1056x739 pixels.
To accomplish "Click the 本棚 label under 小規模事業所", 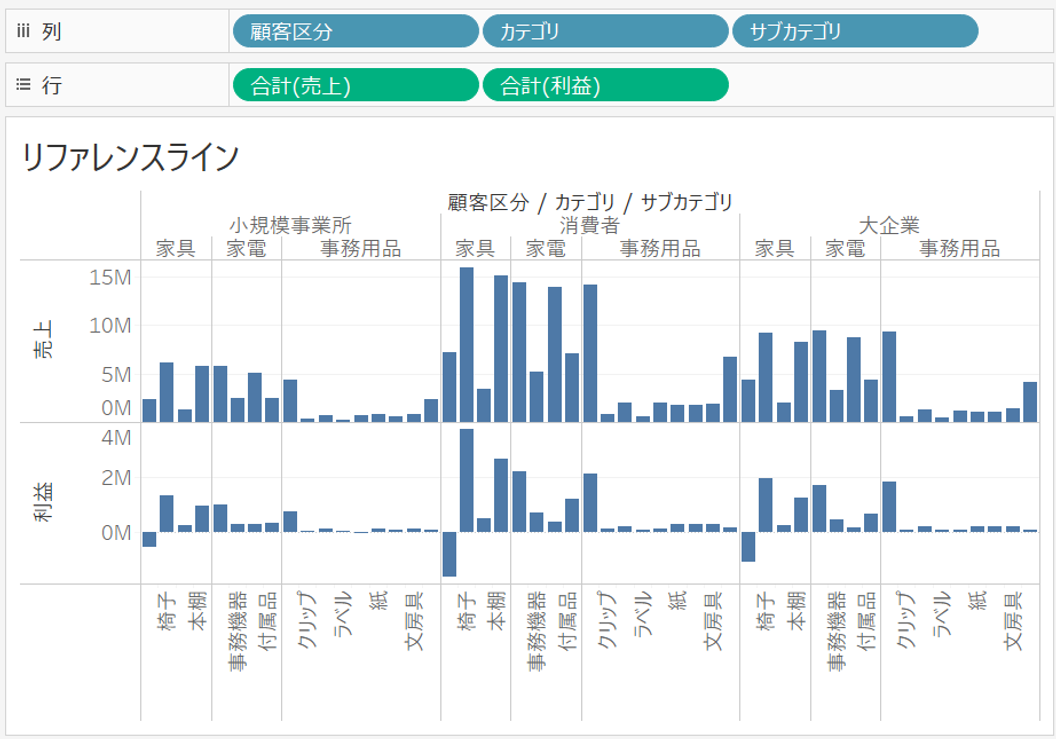I will [x=198, y=610].
